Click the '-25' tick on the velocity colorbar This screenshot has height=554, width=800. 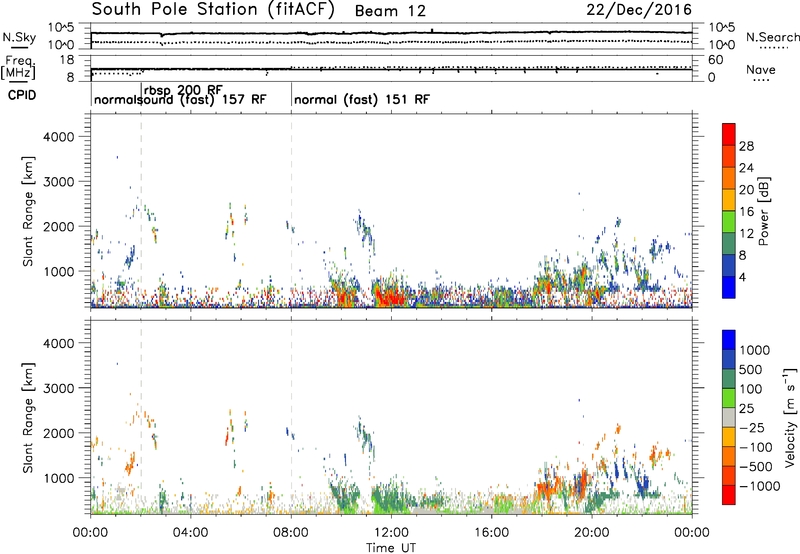[x=753, y=428]
